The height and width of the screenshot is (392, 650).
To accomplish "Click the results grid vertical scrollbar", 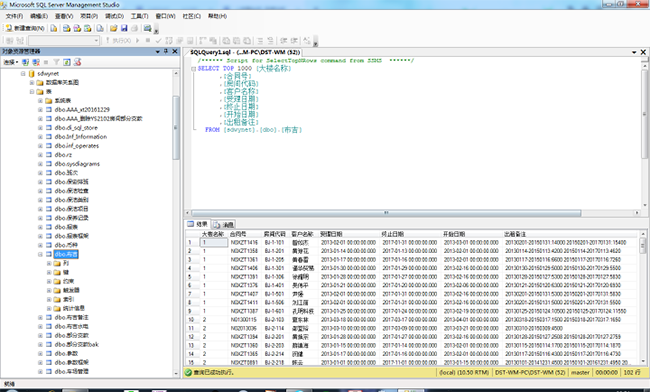I will [643, 298].
